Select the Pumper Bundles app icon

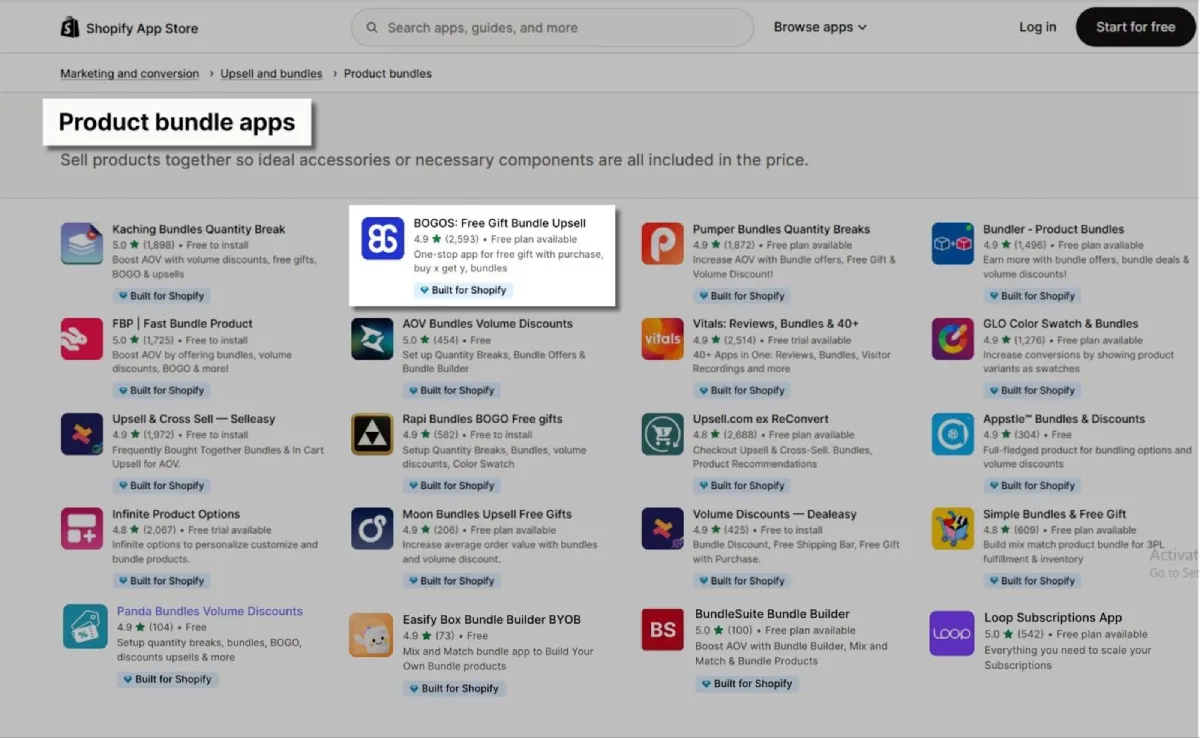point(662,244)
